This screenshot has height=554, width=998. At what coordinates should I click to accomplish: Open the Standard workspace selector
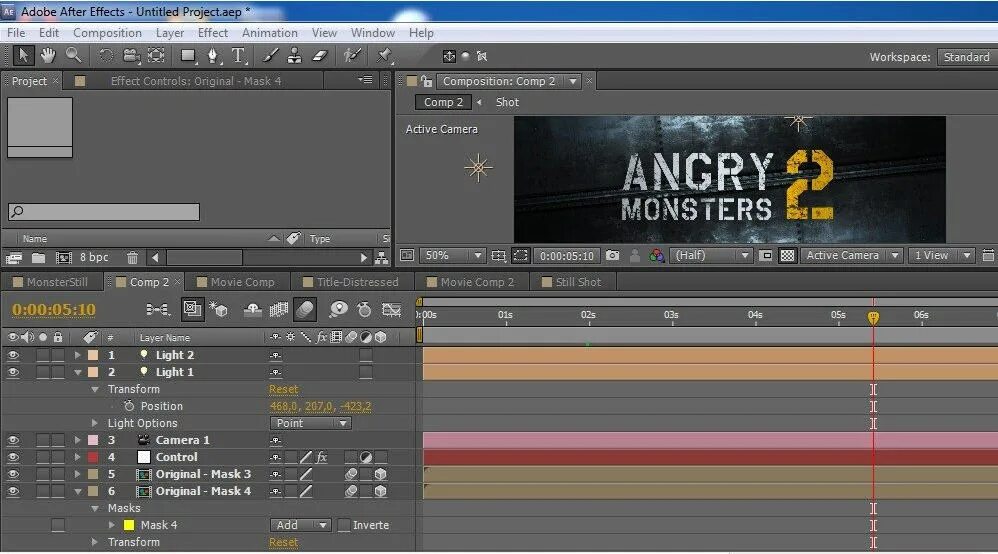click(966, 57)
